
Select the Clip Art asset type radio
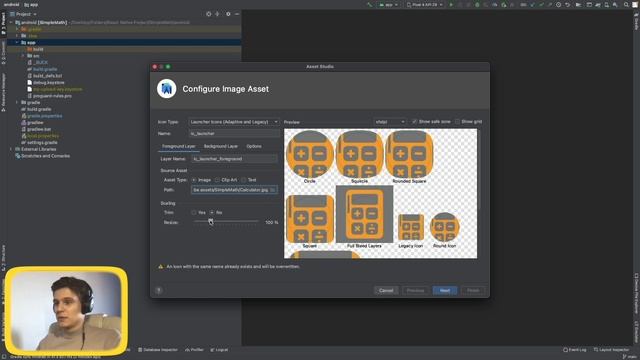click(218, 180)
